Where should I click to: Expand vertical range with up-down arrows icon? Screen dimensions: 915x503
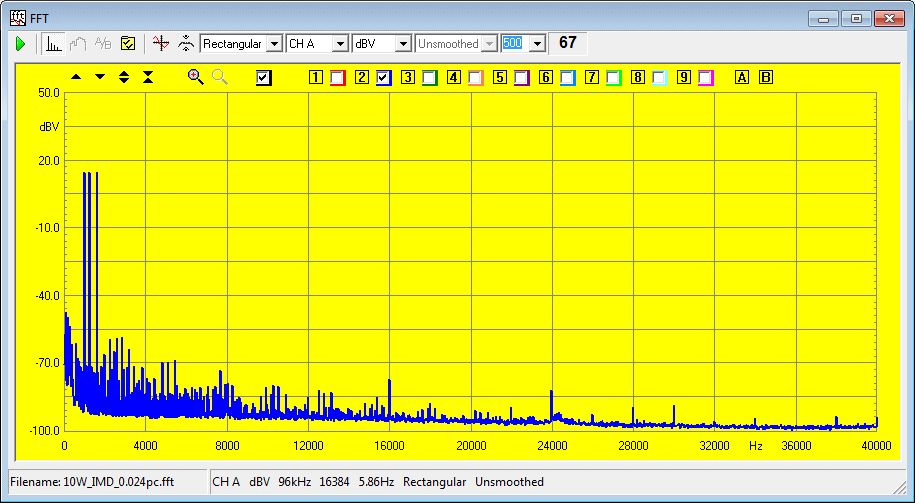124,77
